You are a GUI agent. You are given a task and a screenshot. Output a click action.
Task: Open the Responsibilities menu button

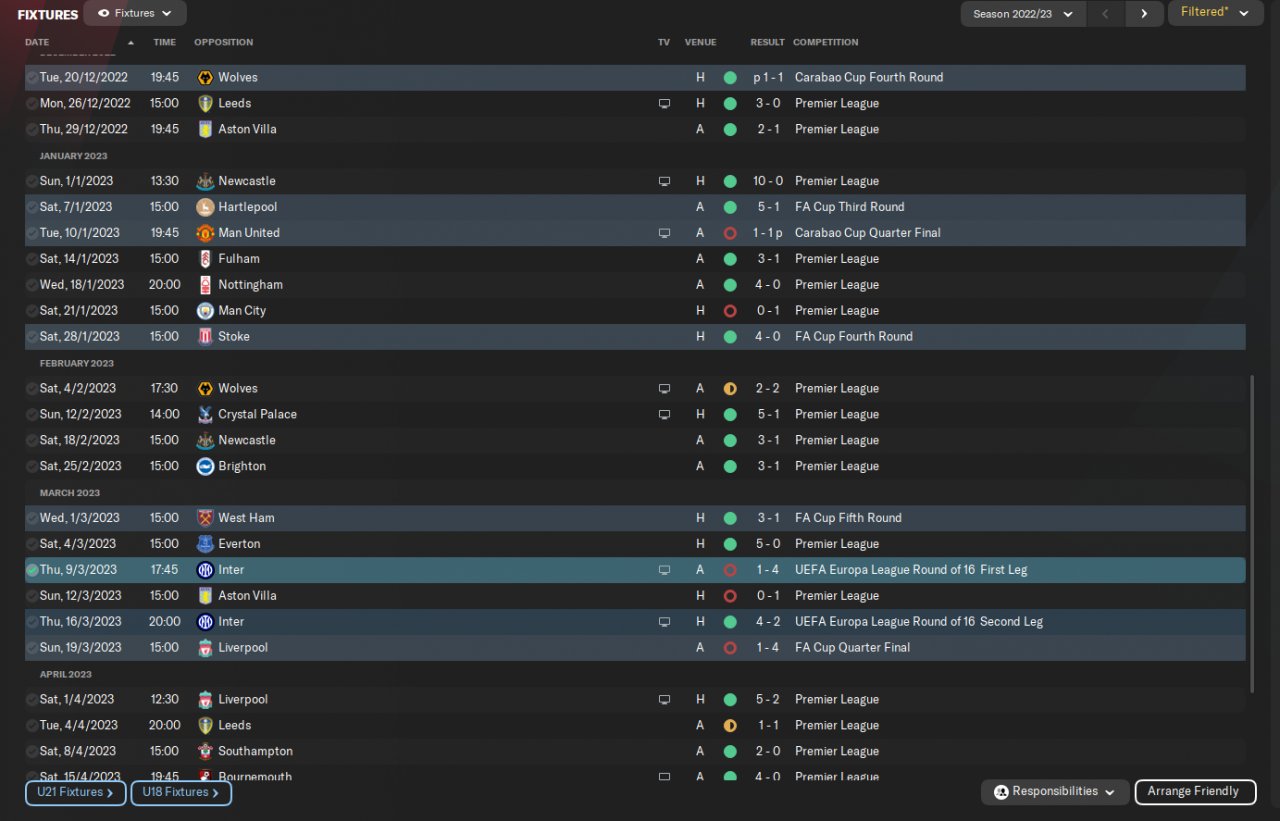coord(1055,792)
